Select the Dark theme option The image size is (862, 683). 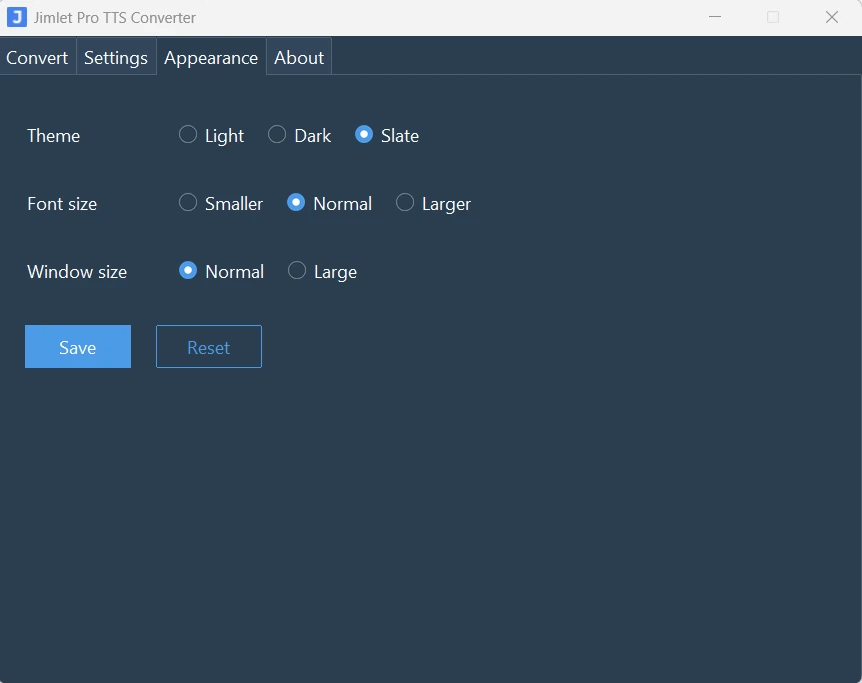pos(276,134)
